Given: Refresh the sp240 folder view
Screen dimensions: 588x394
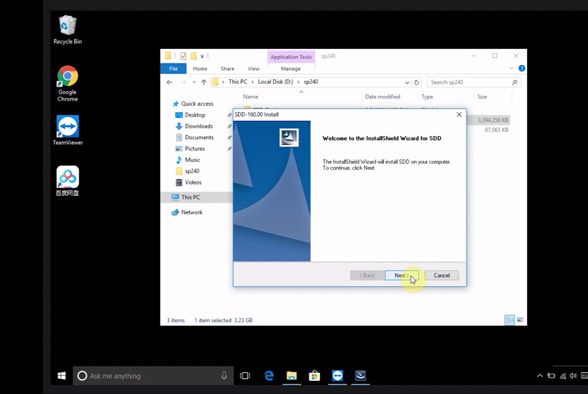Looking at the screenshot, I should tap(416, 82).
